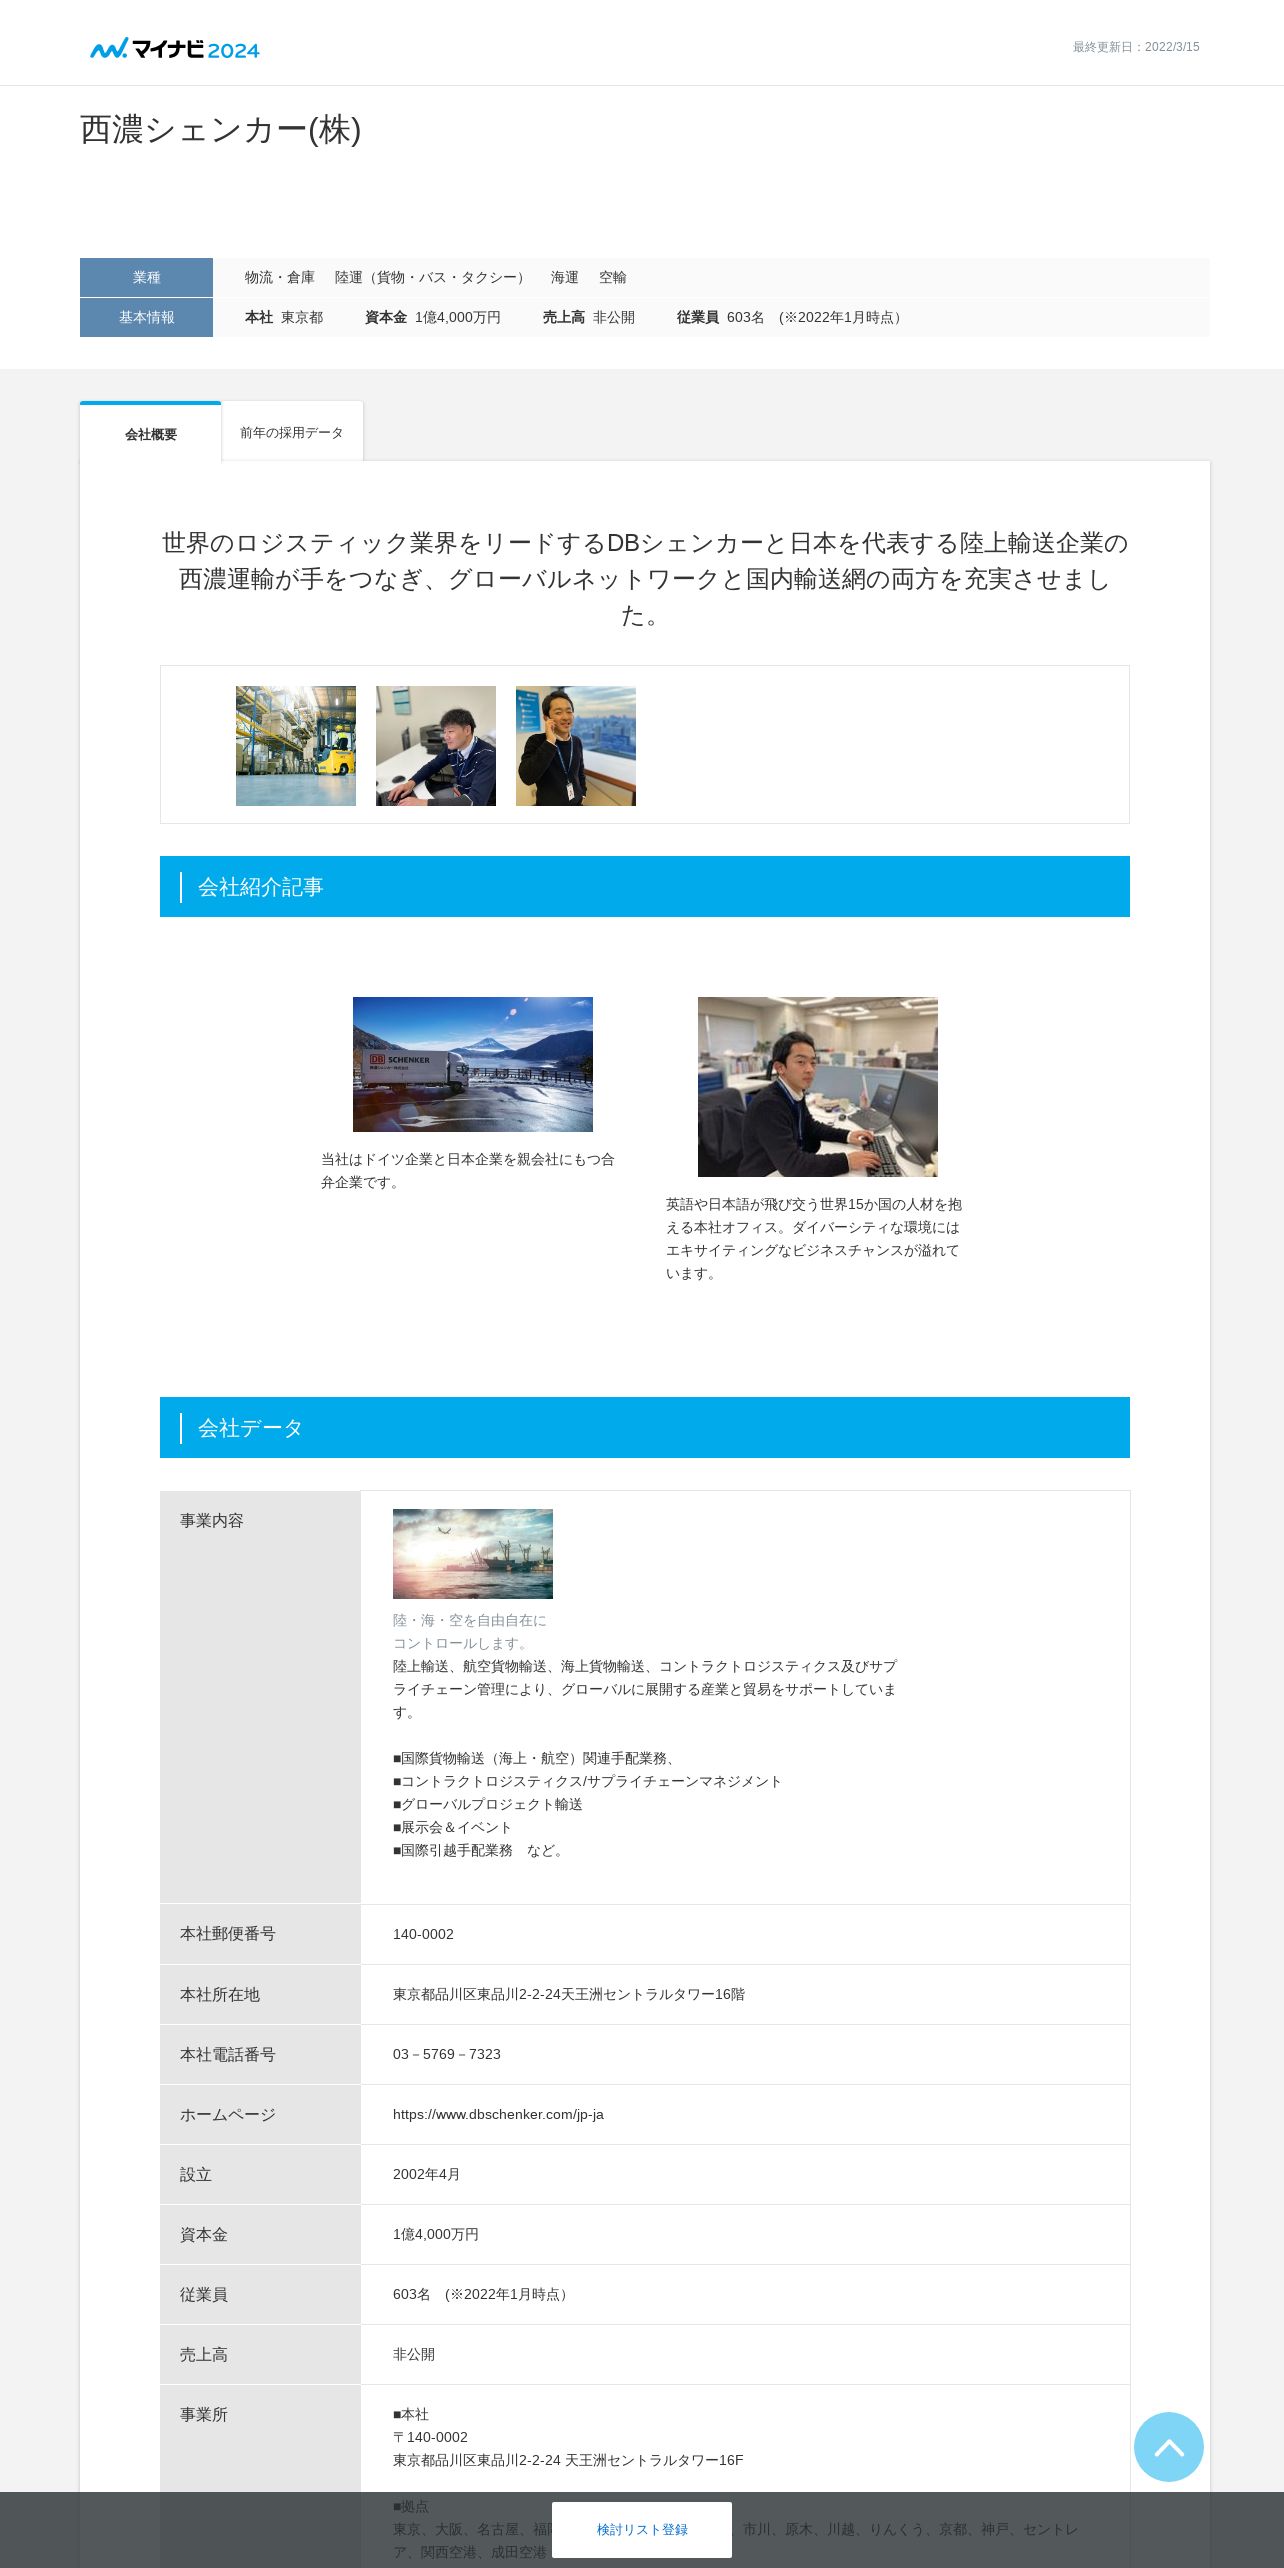
Task: Click 陸運（貨物・バス・タクシー） industry text
Action: tap(433, 277)
